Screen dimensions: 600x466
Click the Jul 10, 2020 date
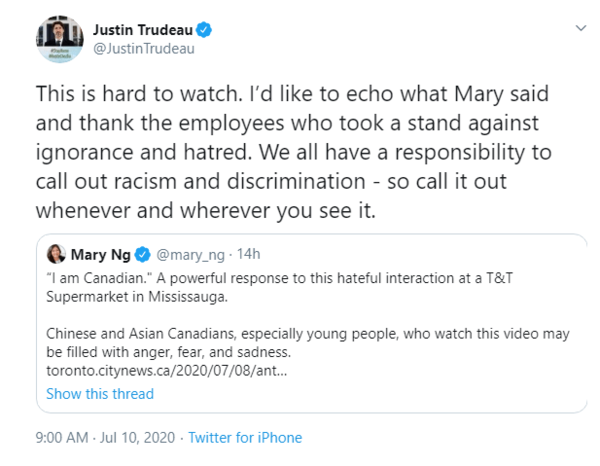pyautogui.click(x=138, y=438)
